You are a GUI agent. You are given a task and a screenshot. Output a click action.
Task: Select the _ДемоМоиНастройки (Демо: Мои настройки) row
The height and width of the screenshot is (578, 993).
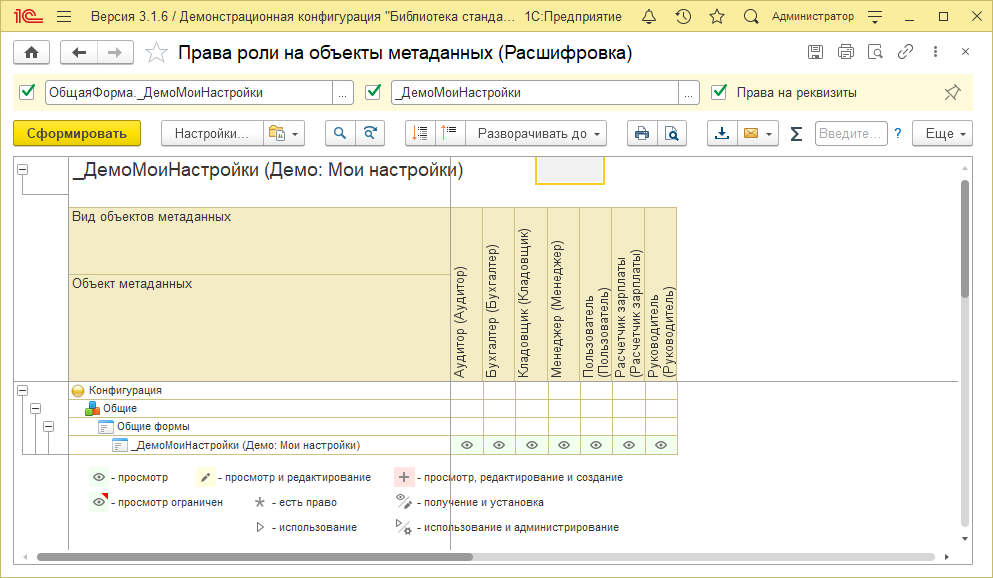point(260,445)
